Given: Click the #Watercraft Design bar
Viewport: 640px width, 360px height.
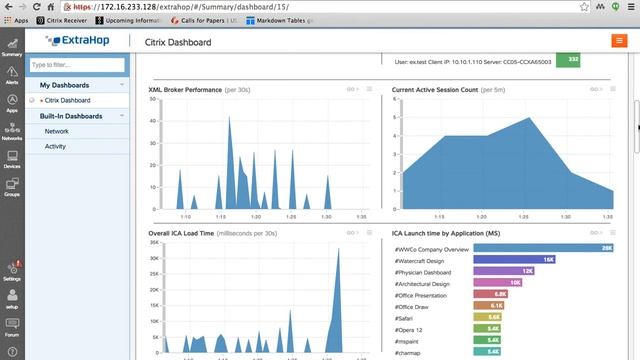Looking at the screenshot, I should click(514, 259).
